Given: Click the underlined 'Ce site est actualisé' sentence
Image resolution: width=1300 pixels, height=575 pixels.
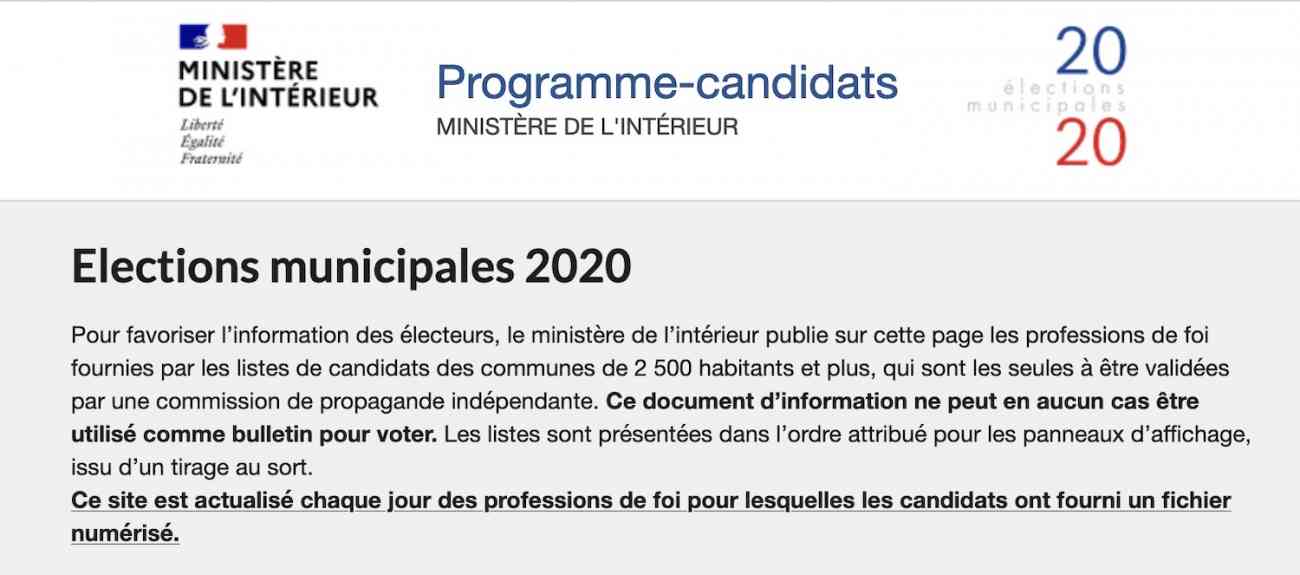Looking at the screenshot, I should click(x=651, y=500).
